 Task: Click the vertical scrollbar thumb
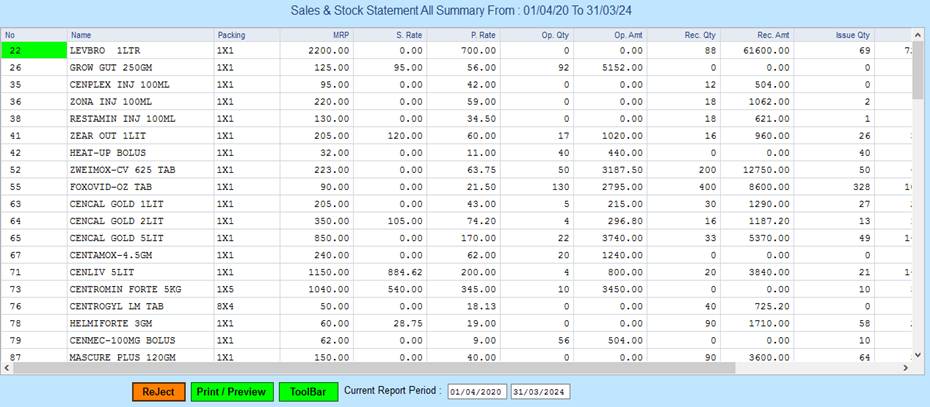point(918,70)
